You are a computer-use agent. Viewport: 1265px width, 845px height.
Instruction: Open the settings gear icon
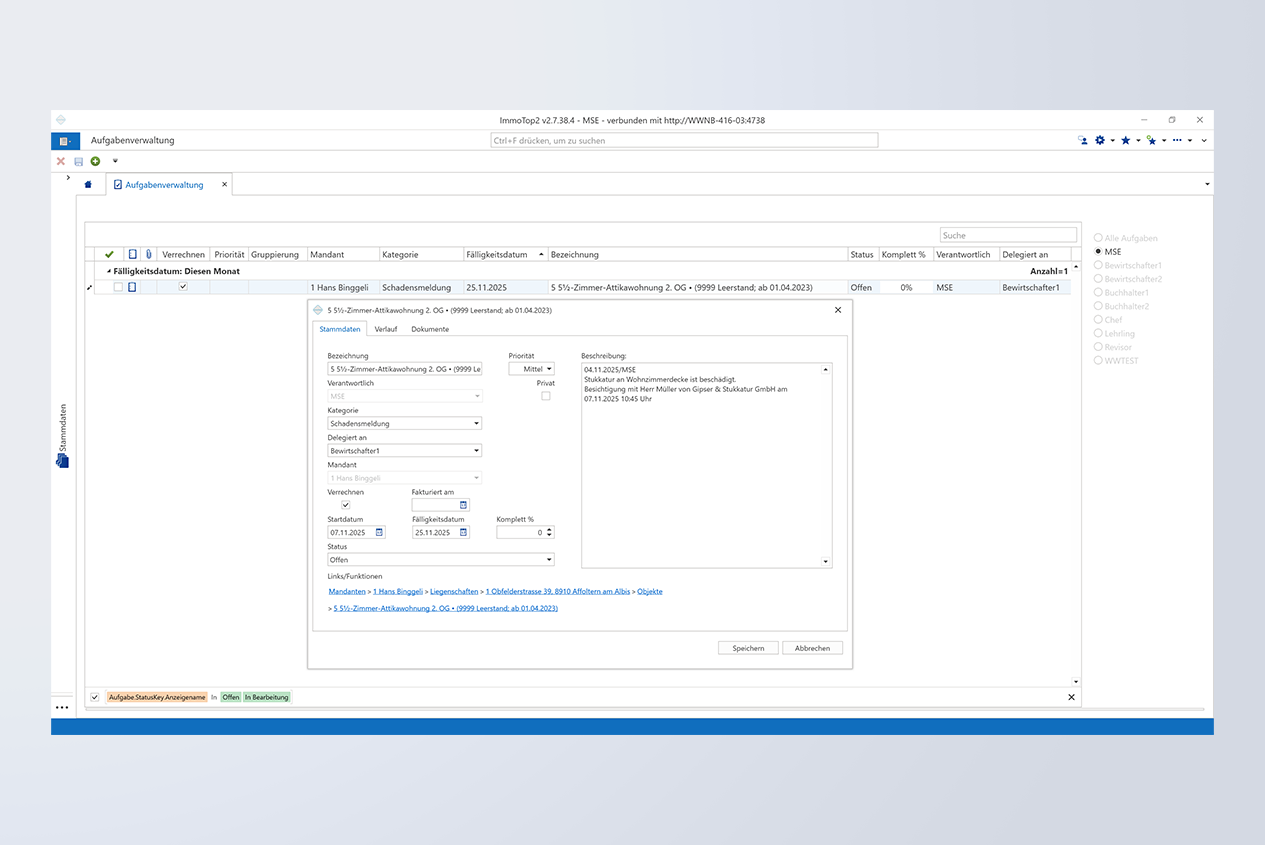tap(1100, 141)
